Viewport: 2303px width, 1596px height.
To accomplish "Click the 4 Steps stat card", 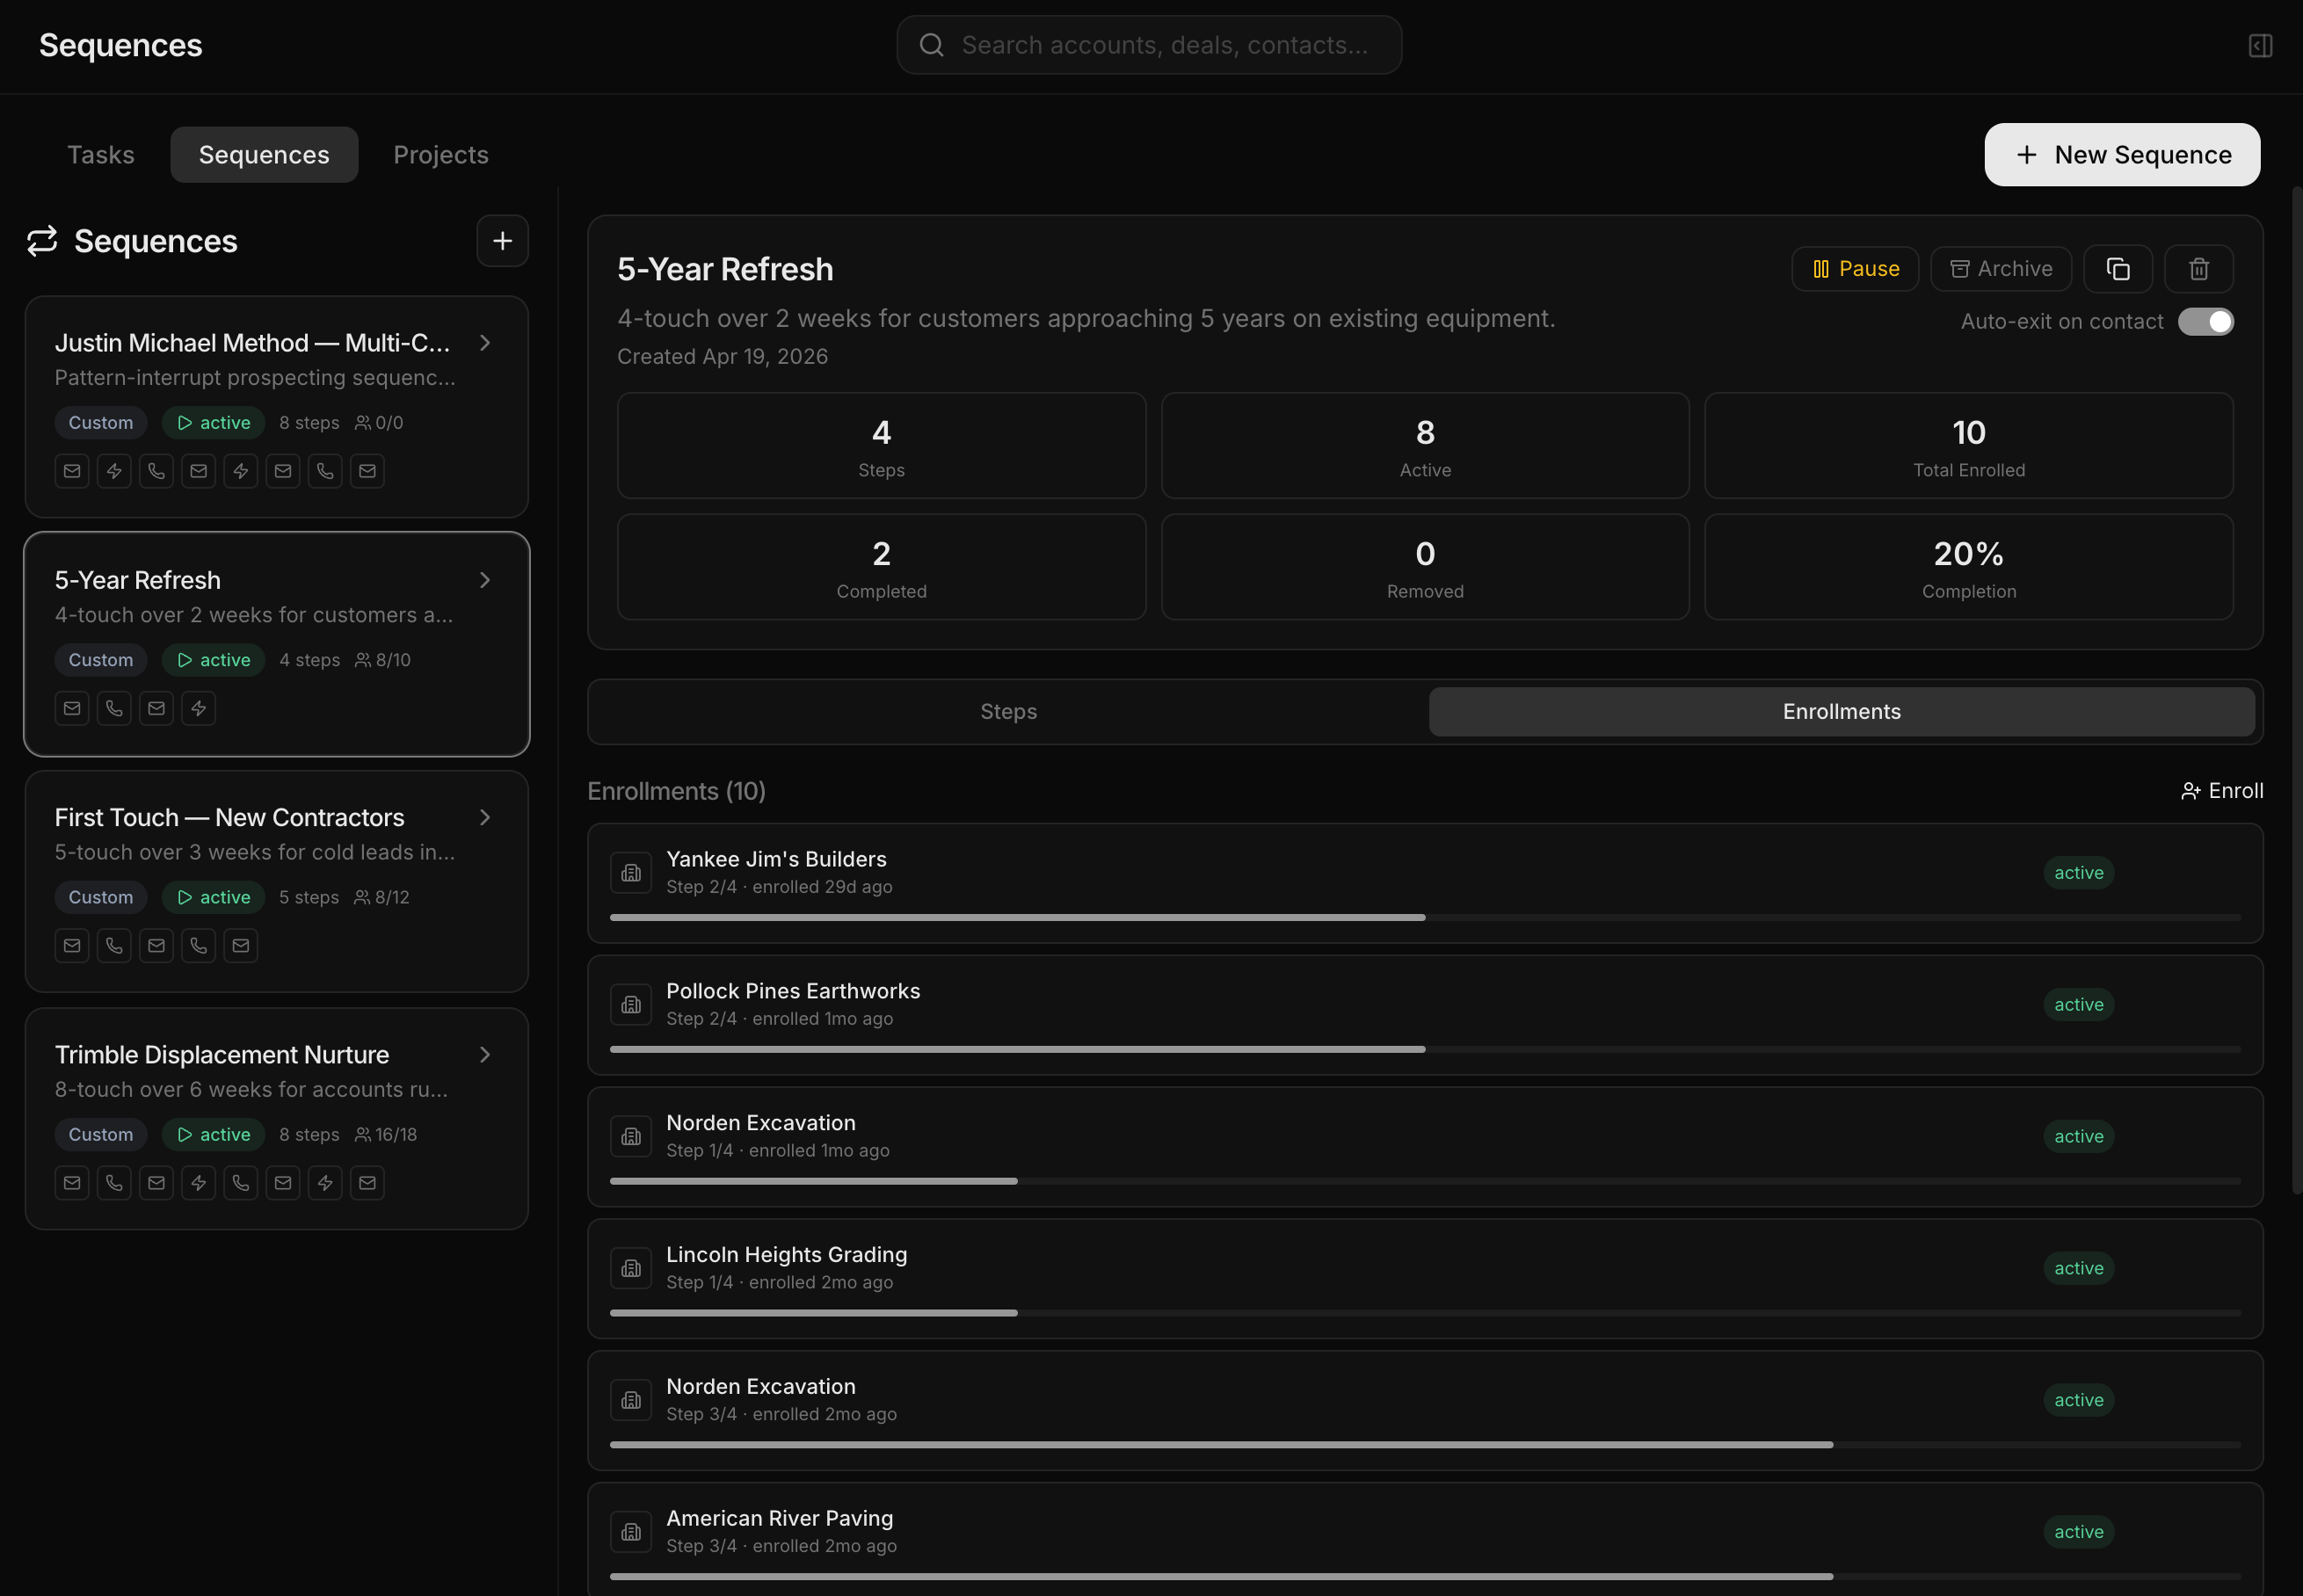I will (881, 446).
